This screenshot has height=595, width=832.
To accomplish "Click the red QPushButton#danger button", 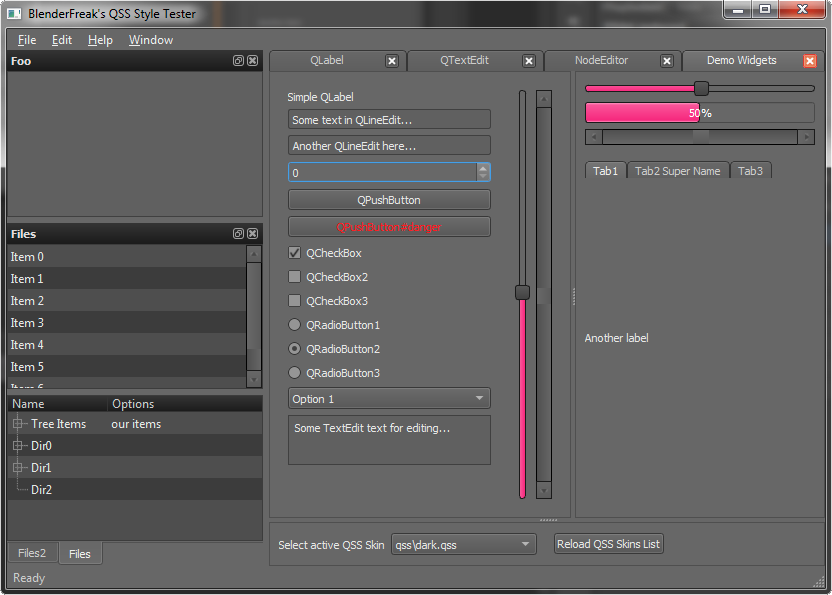I will click(389, 227).
